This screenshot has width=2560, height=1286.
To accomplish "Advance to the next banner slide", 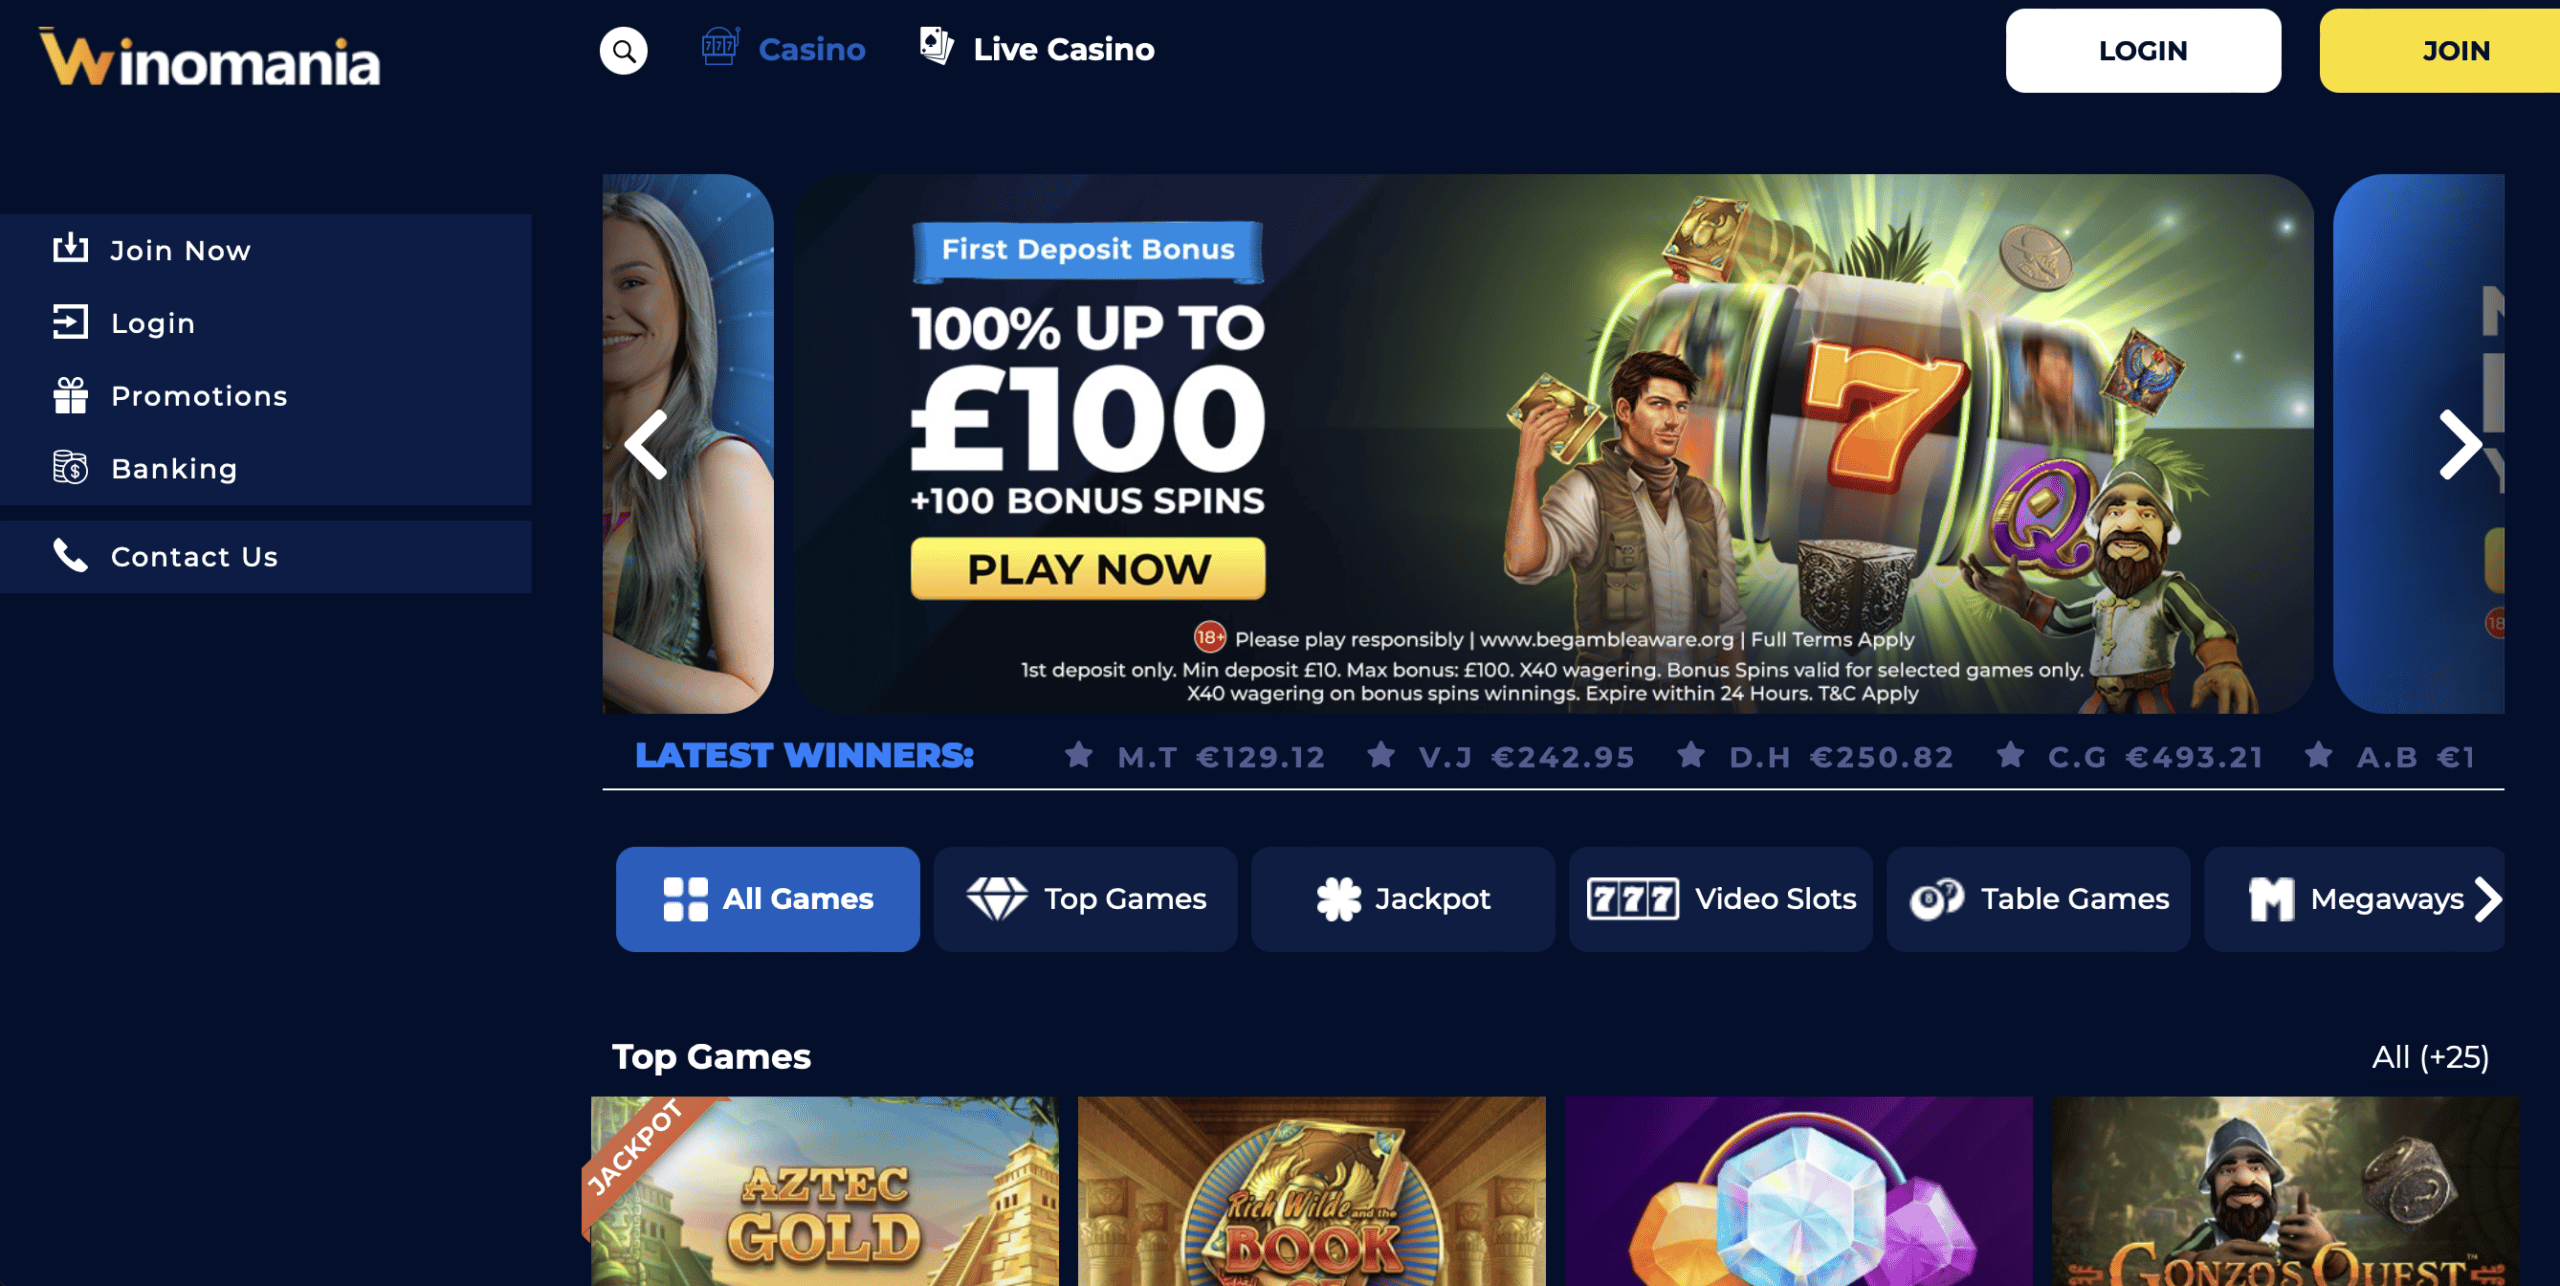I will click(2461, 444).
